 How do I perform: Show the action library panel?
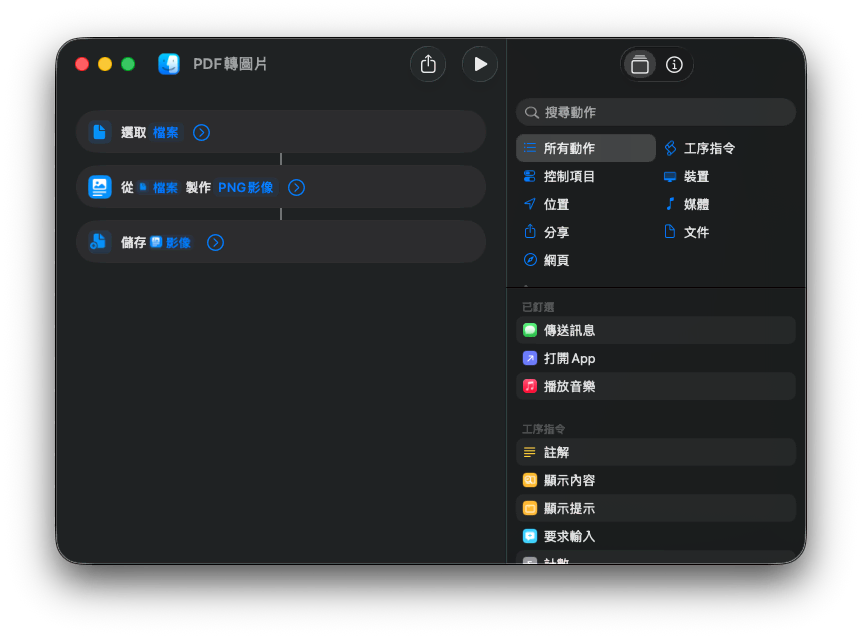[640, 65]
